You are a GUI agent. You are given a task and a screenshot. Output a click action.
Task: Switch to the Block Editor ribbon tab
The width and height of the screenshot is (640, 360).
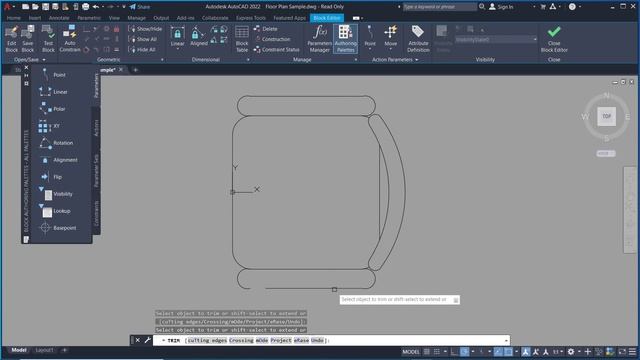click(327, 18)
